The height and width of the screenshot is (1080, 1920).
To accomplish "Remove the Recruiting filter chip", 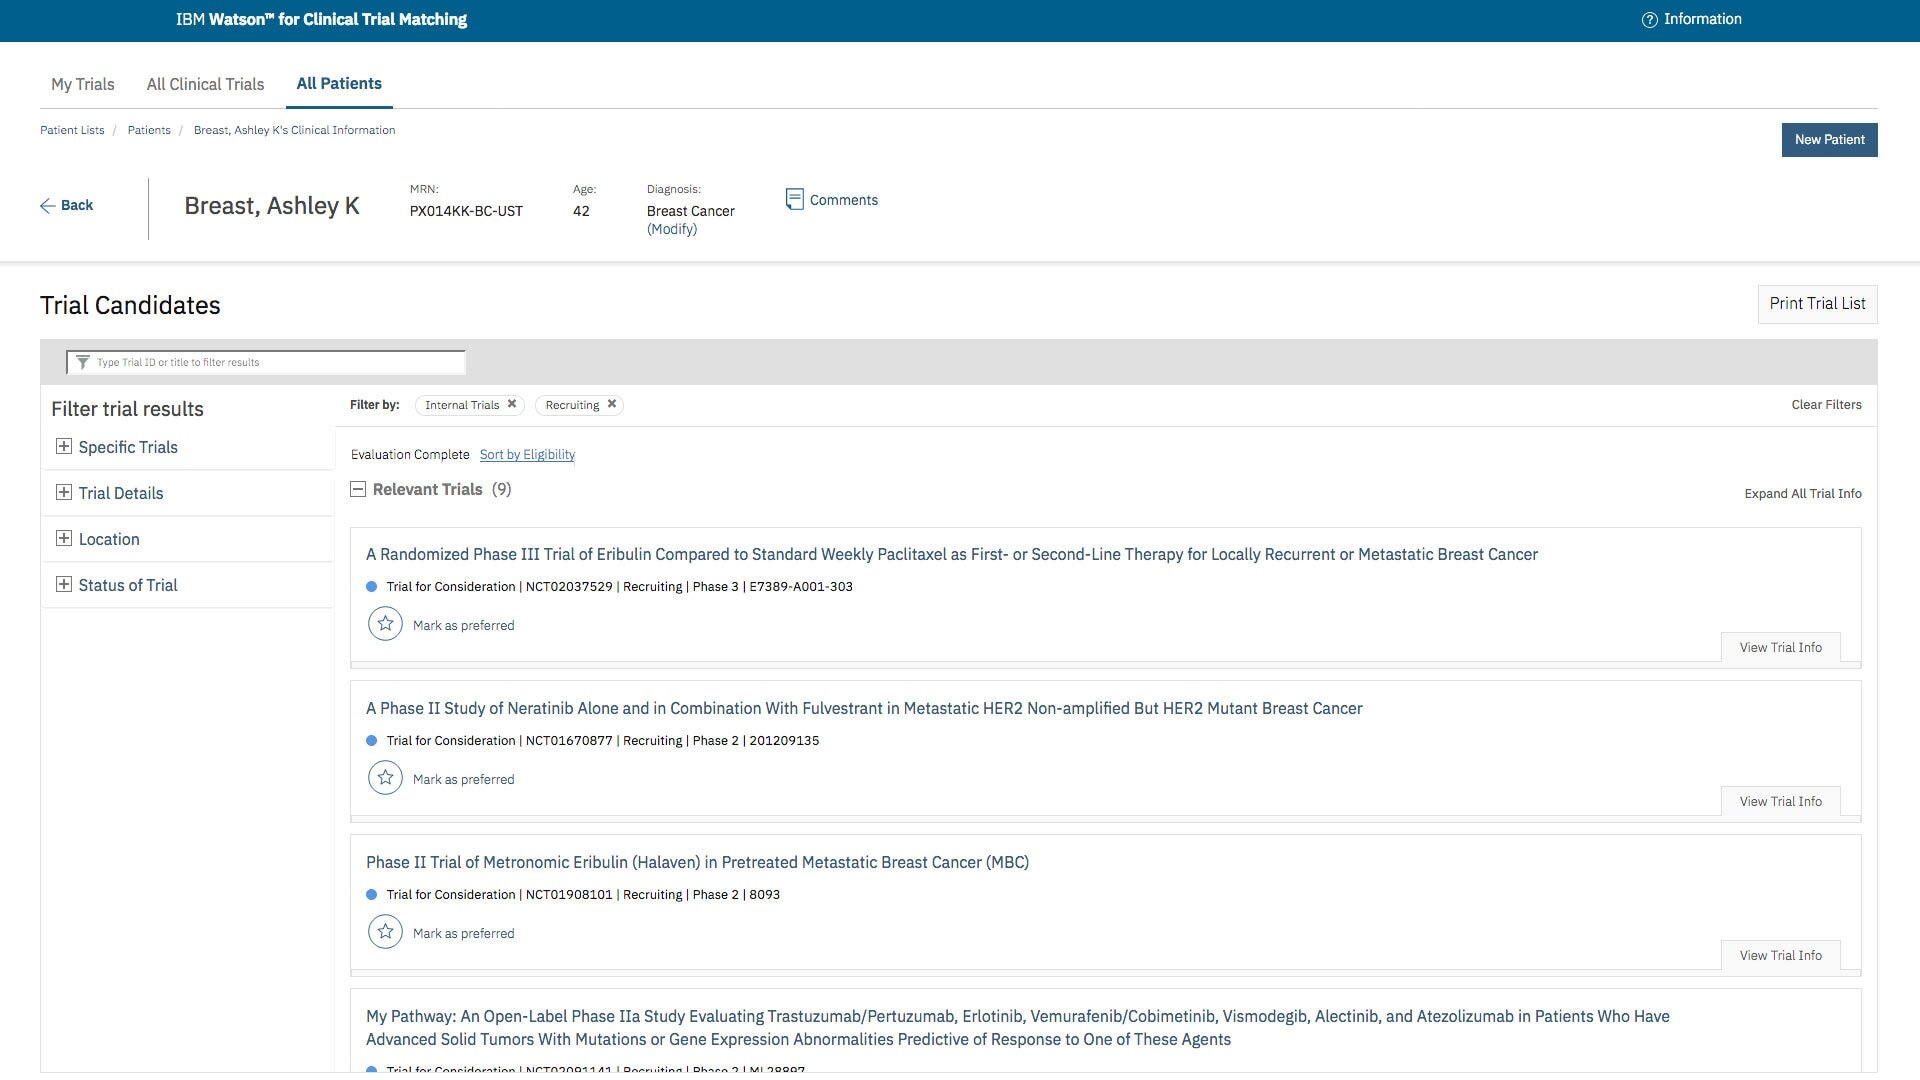I will (x=612, y=404).
